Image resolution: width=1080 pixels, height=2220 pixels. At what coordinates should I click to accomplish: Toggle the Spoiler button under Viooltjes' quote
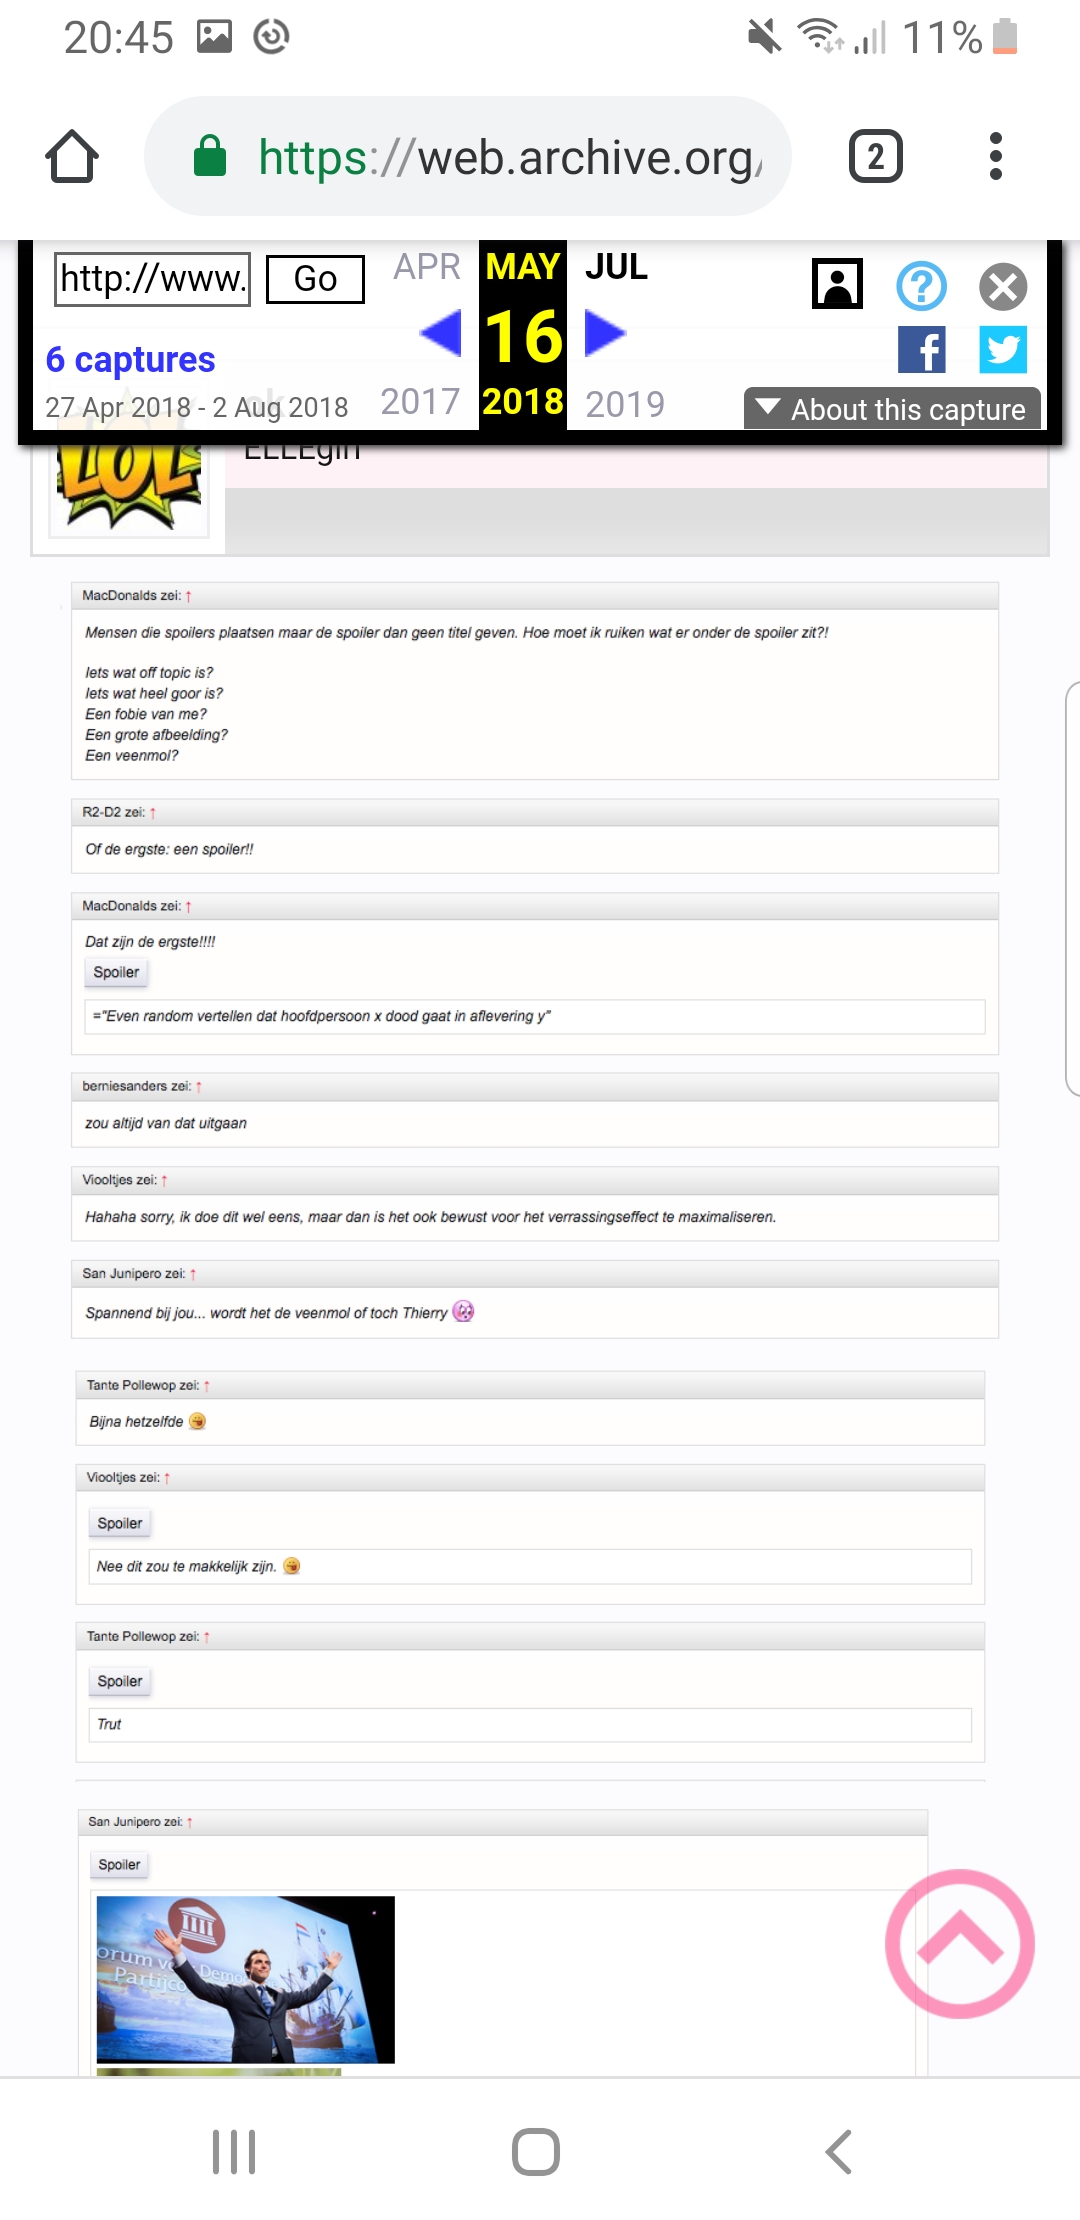[120, 1523]
